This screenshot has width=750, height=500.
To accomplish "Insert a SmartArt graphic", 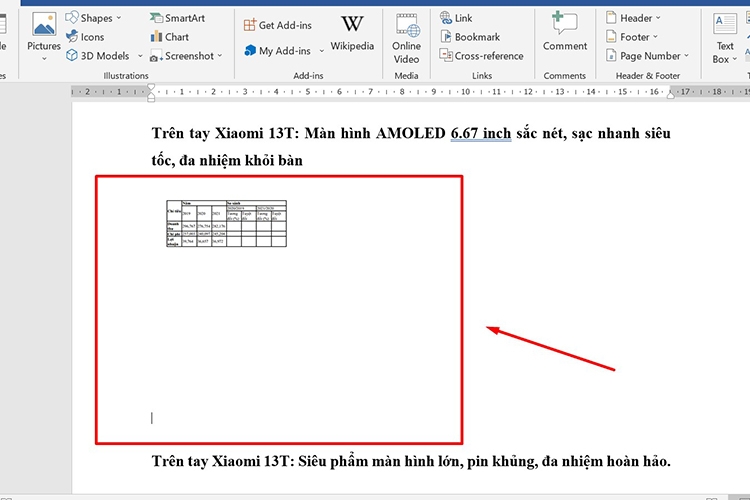I will pyautogui.click(x=177, y=18).
